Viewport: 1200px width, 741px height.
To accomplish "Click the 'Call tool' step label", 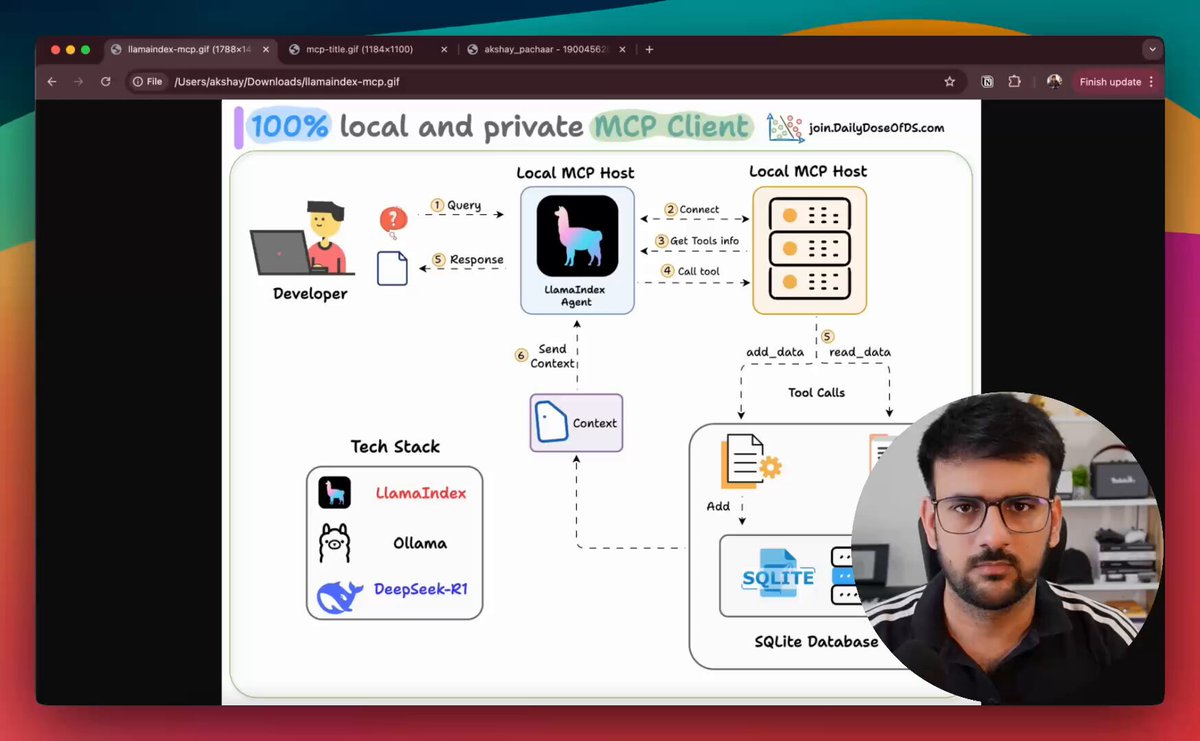I will (x=699, y=271).
